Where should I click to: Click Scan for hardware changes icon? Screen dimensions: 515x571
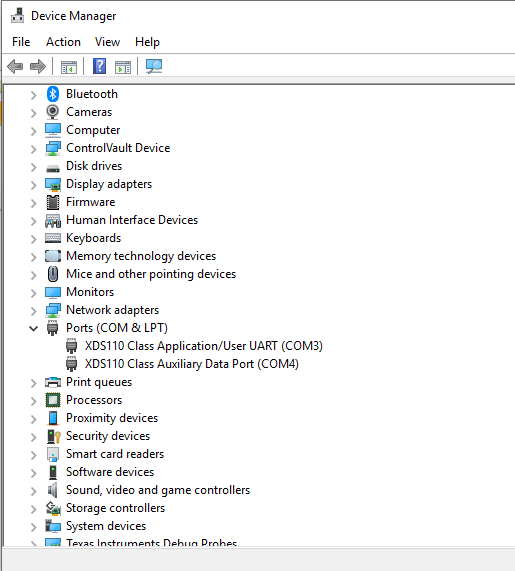[x=154, y=66]
